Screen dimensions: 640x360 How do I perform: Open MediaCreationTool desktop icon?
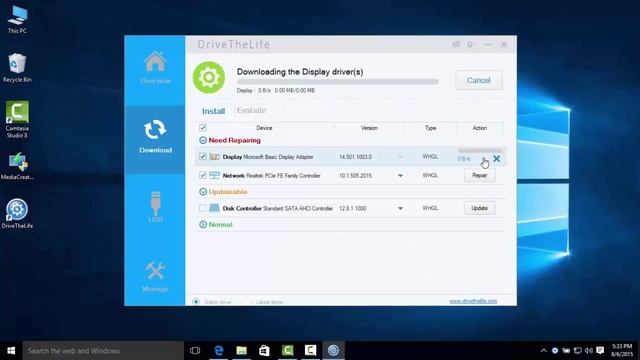pyautogui.click(x=17, y=166)
